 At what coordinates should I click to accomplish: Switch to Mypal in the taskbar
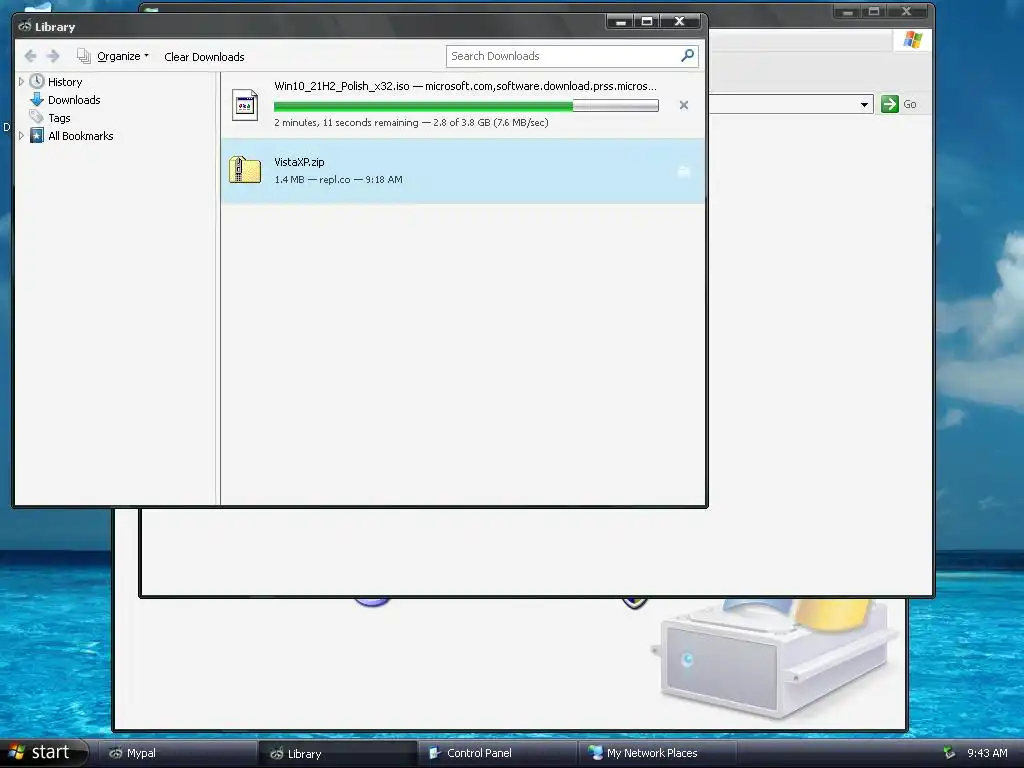[178, 753]
